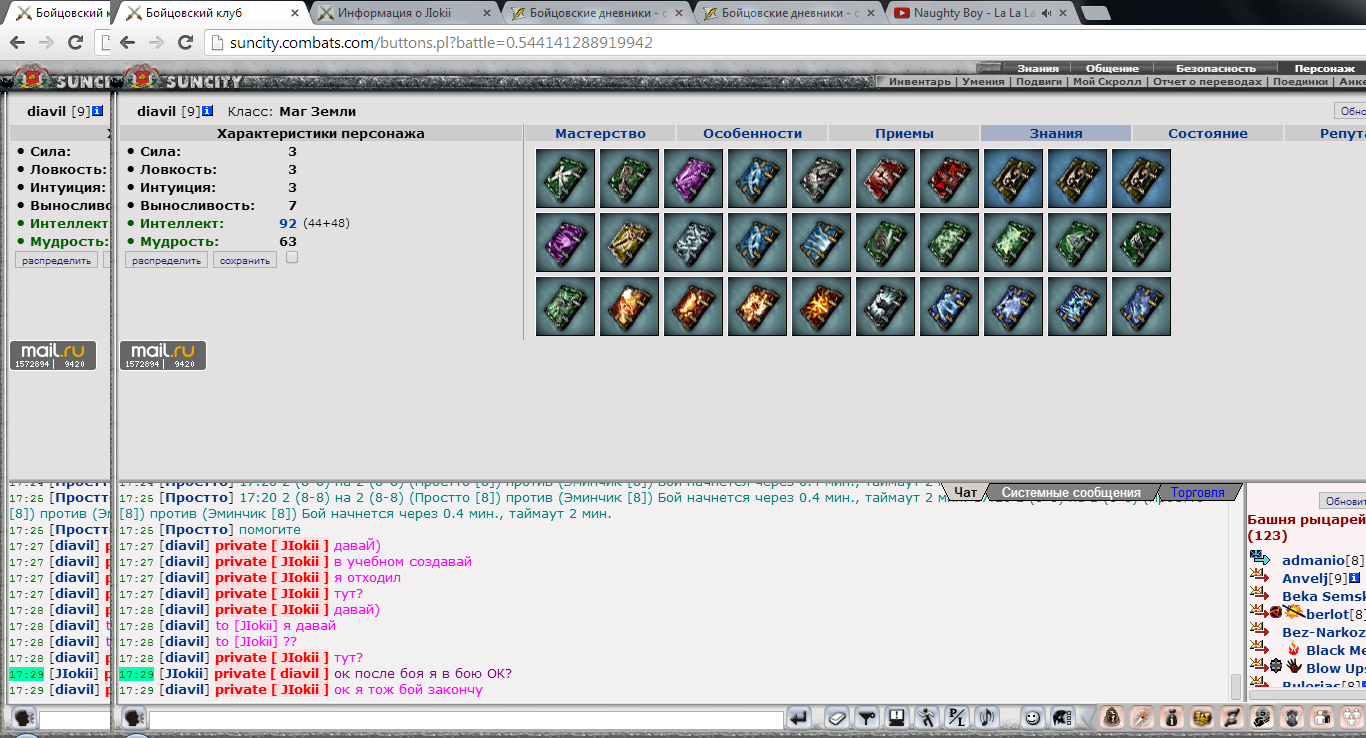Click the eraser icon to clear chat
Screen dimensions: 1366x738
[837, 717]
